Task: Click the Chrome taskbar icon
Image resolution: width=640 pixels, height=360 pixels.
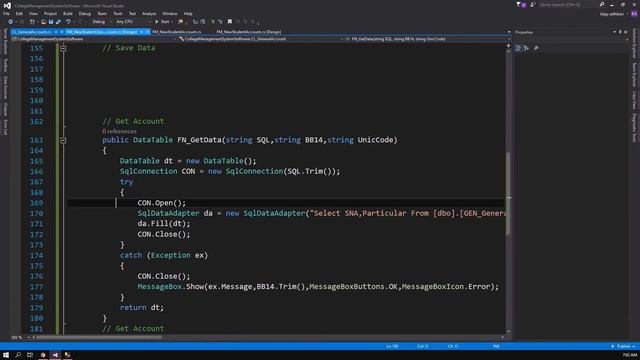Action: [x=43, y=355]
